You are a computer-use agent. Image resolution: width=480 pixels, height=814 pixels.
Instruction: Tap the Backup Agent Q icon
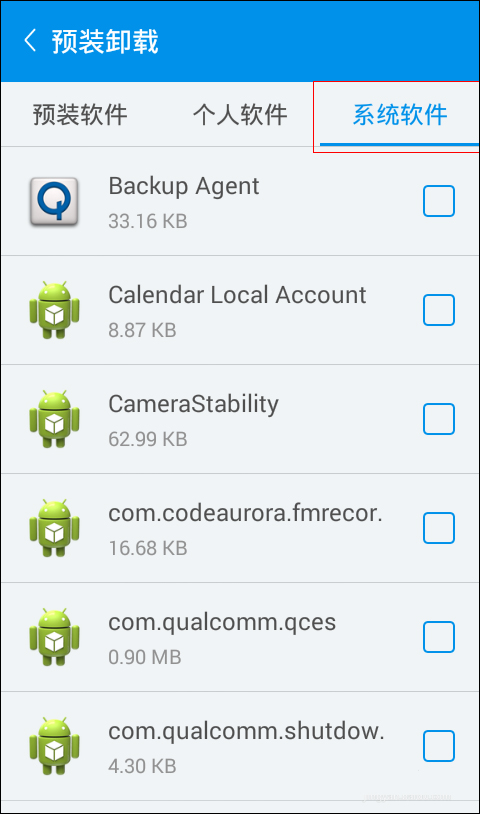[x=54, y=201]
